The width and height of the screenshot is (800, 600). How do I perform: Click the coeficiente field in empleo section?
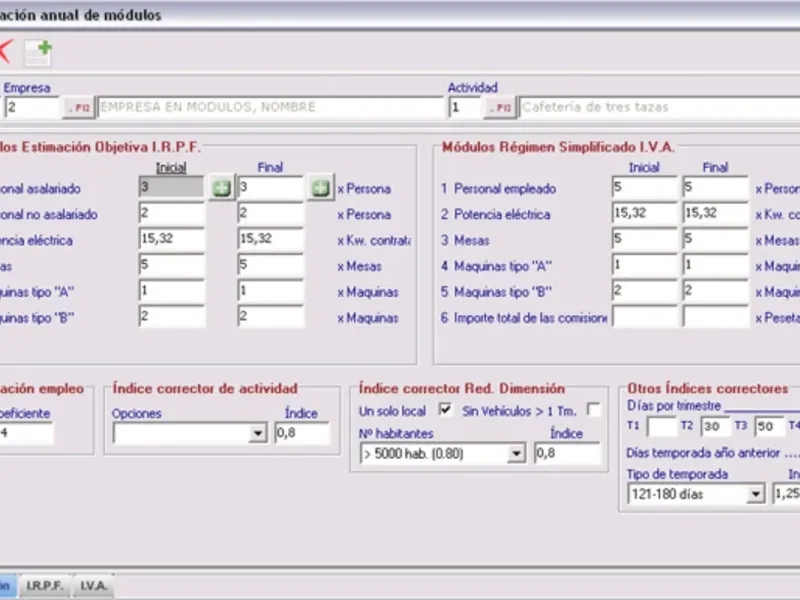coord(27,434)
